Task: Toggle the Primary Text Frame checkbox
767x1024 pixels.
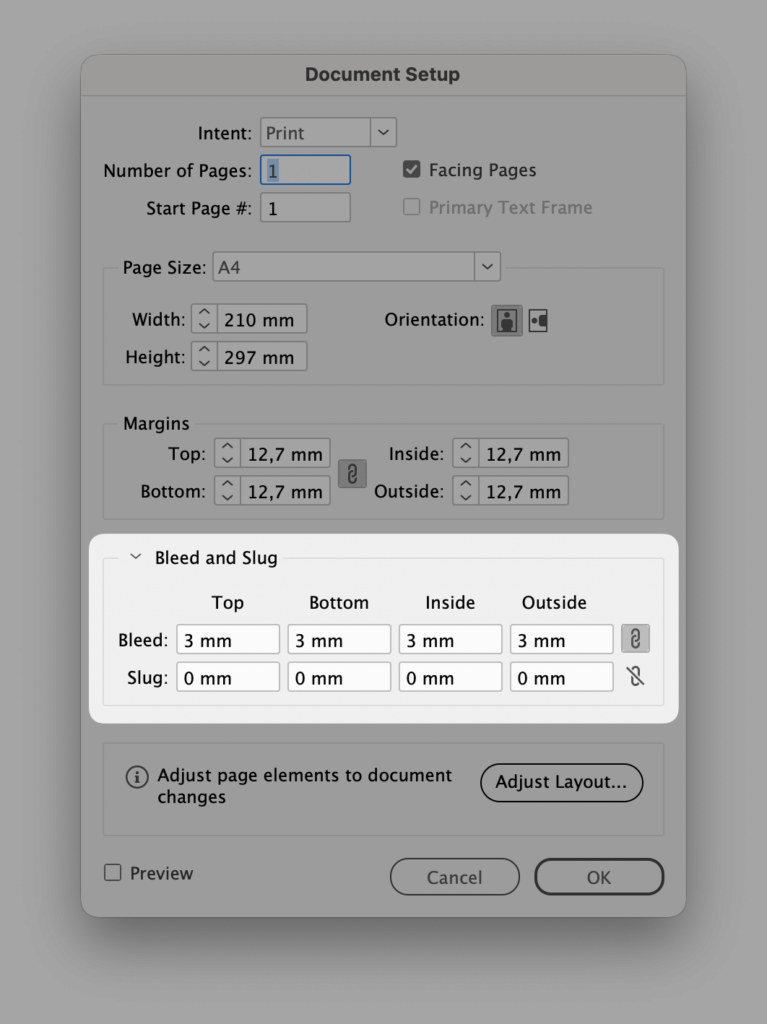Action: 411,208
